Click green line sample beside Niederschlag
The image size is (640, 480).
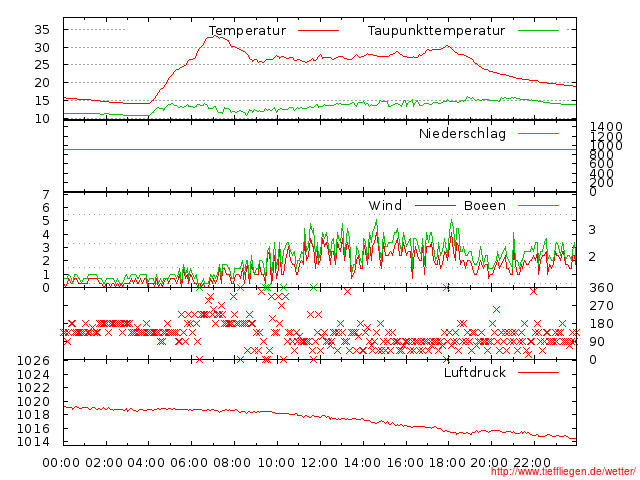pos(538,133)
